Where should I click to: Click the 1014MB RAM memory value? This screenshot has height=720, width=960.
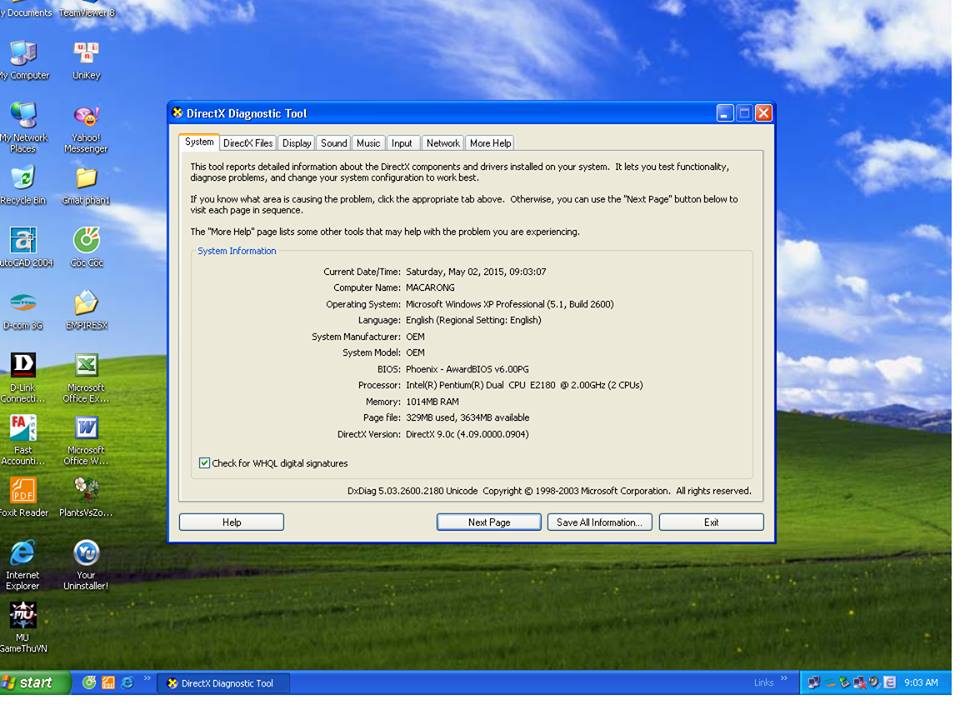click(432, 402)
